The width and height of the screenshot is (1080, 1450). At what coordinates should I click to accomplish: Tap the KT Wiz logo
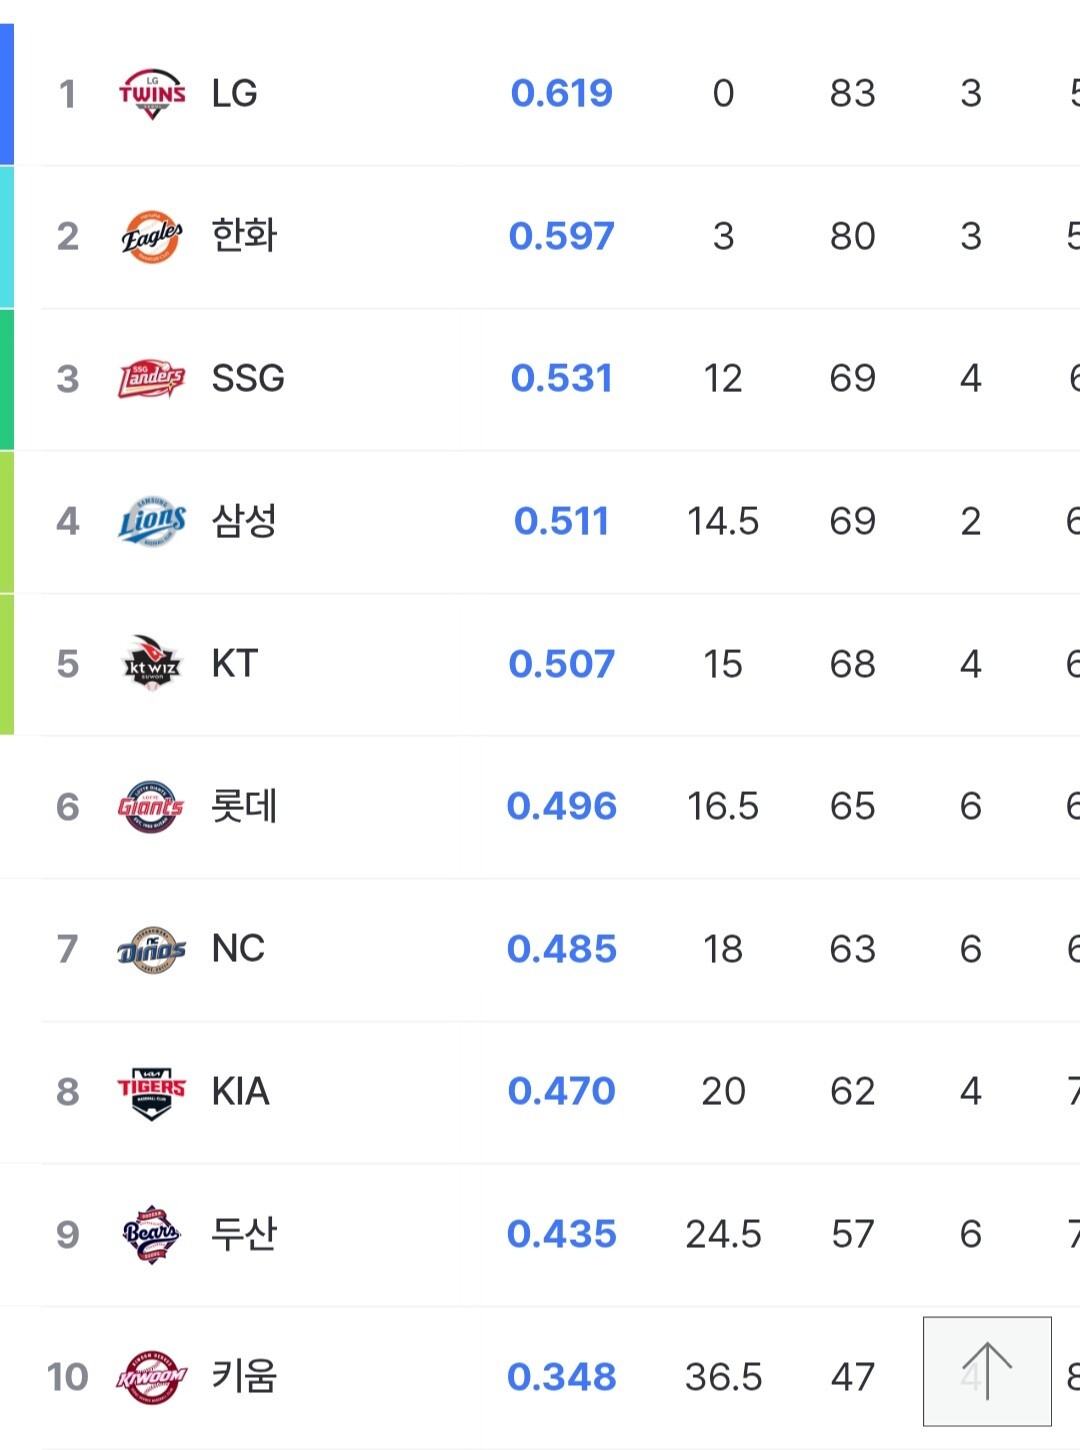pyautogui.click(x=152, y=664)
